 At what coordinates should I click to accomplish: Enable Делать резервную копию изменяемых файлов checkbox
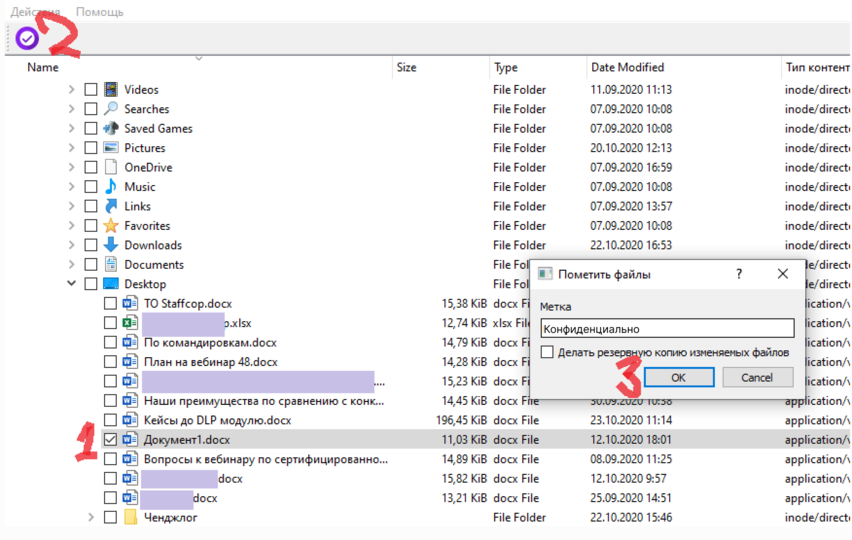(x=547, y=352)
